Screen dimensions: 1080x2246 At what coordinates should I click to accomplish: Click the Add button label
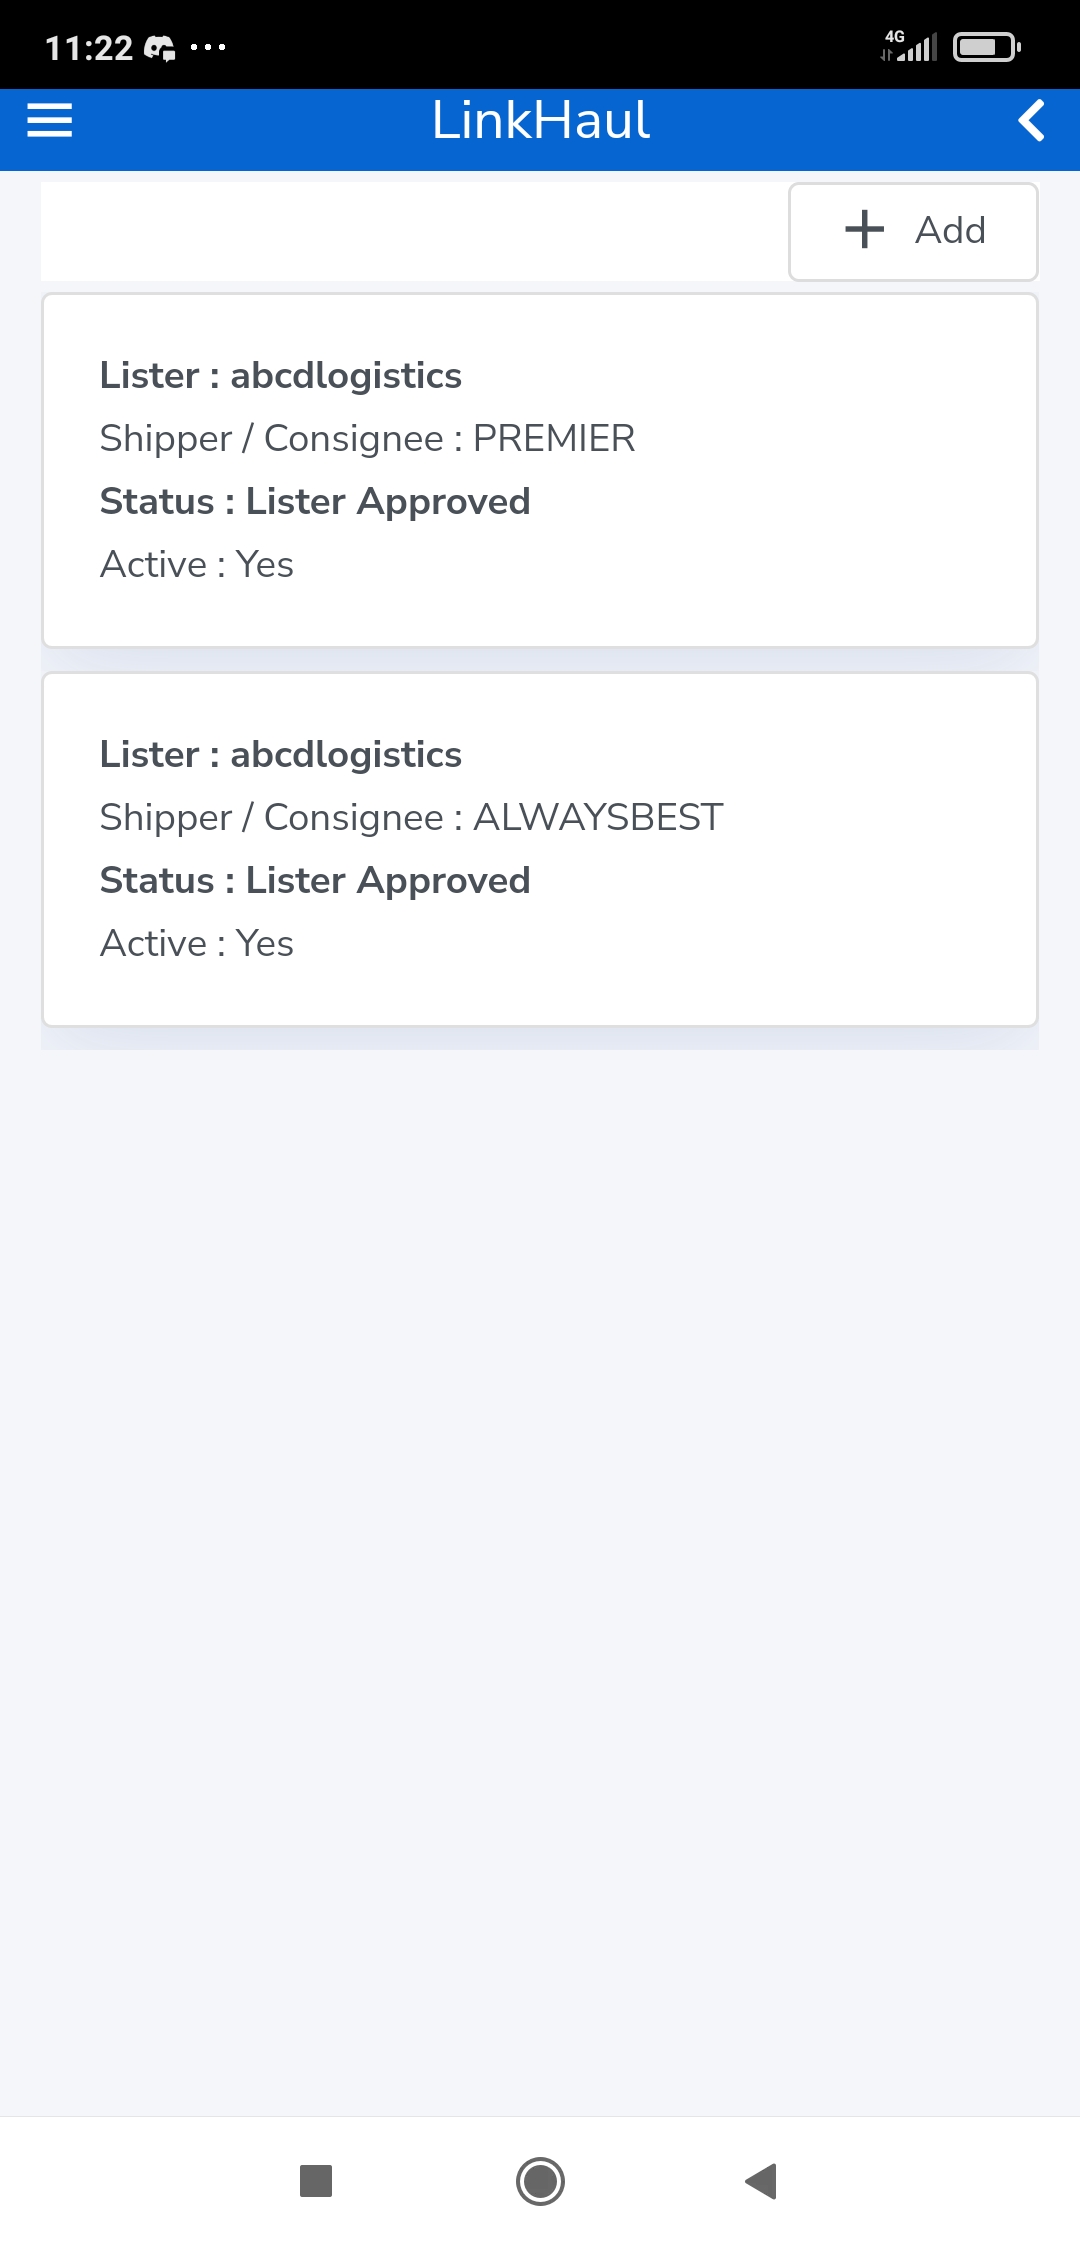[950, 230]
